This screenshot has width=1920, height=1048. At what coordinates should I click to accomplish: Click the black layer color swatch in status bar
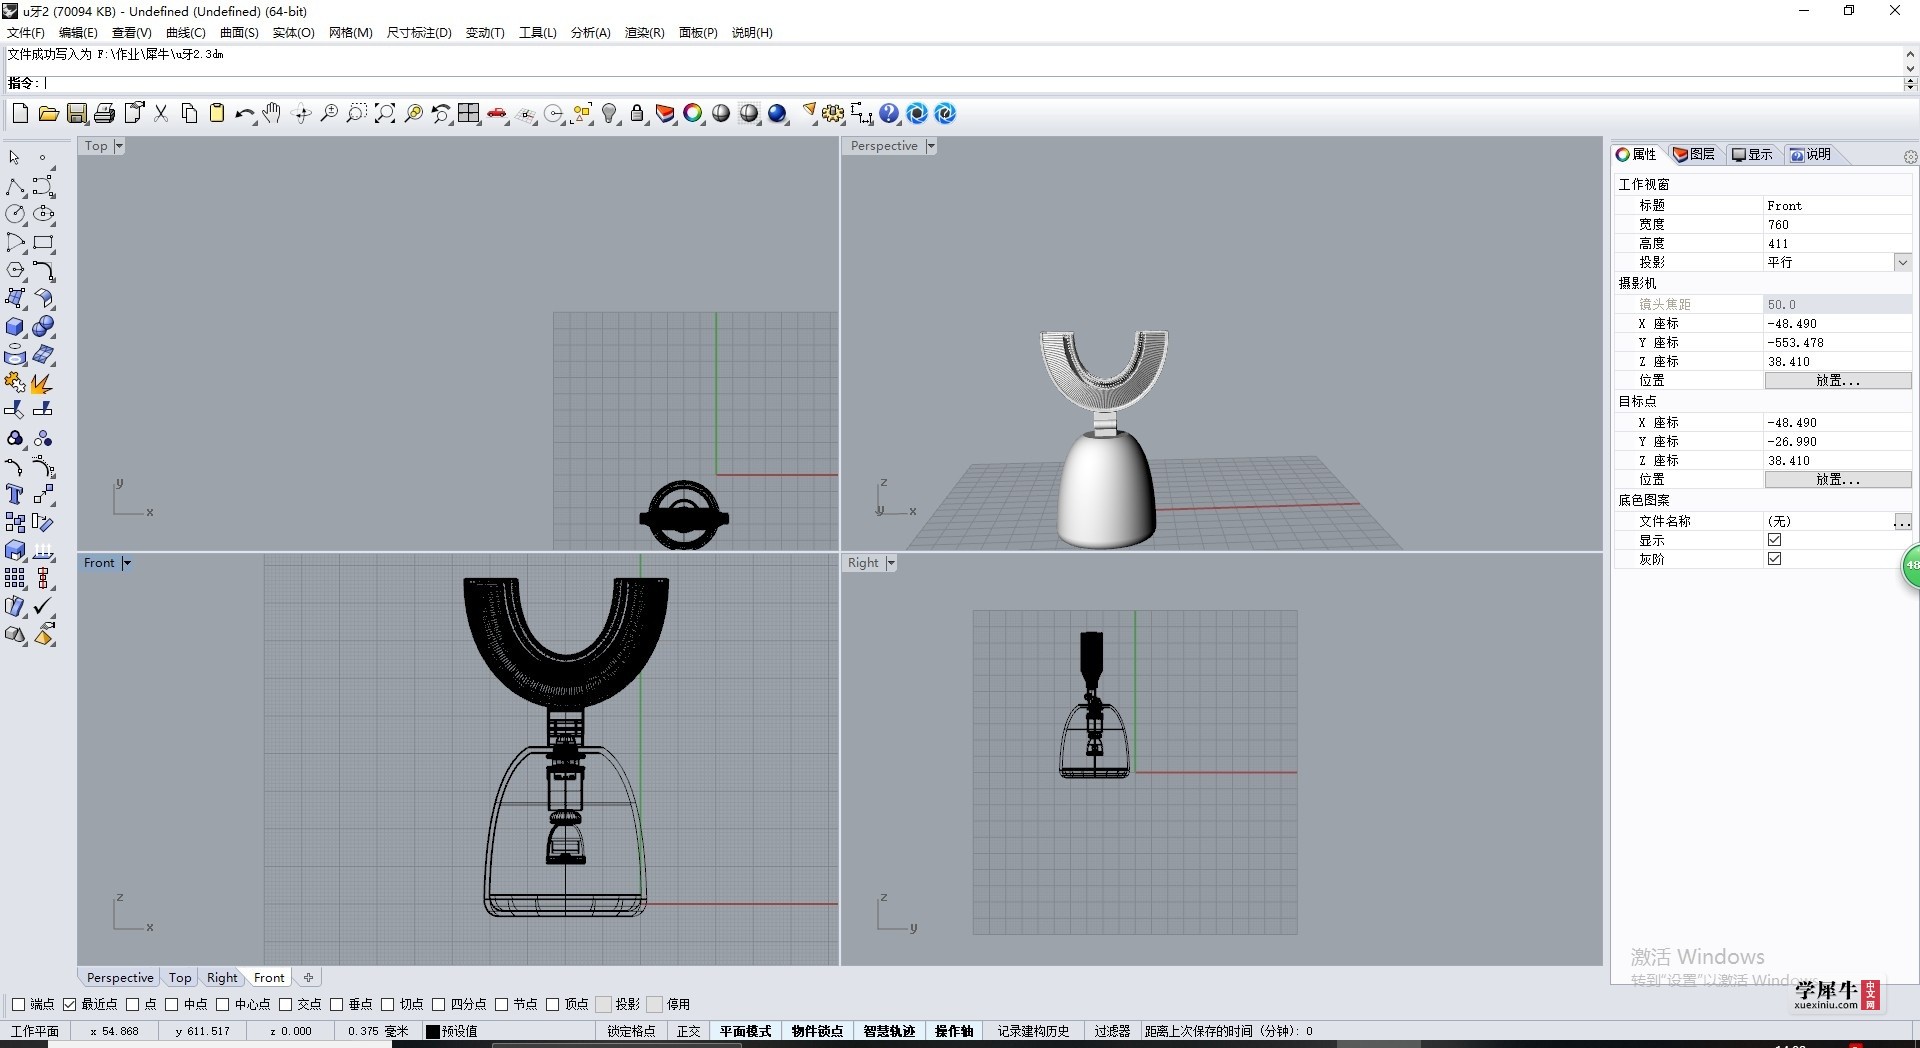(433, 1031)
